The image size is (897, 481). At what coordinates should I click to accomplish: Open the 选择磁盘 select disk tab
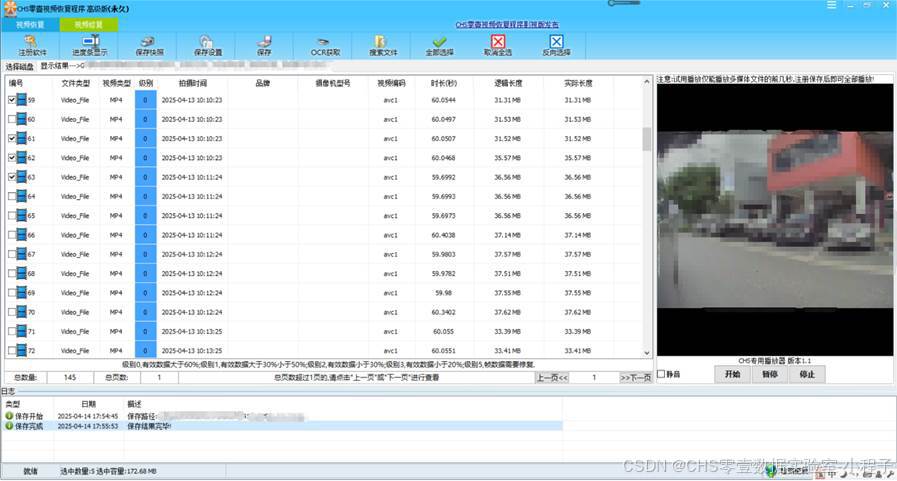pyautogui.click(x=19, y=66)
